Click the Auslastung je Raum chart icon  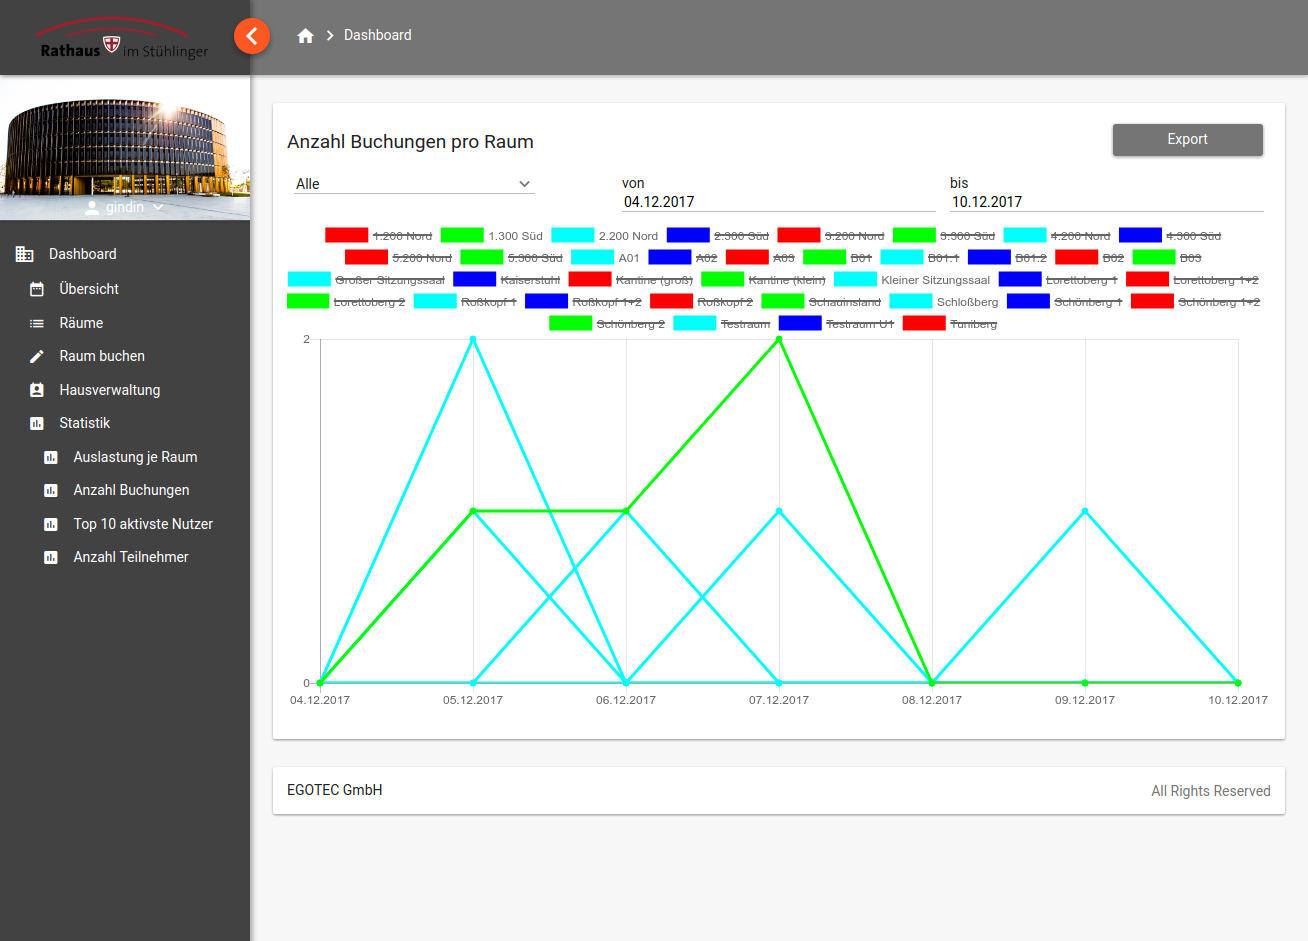pyautogui.click(x=51, y=457)
